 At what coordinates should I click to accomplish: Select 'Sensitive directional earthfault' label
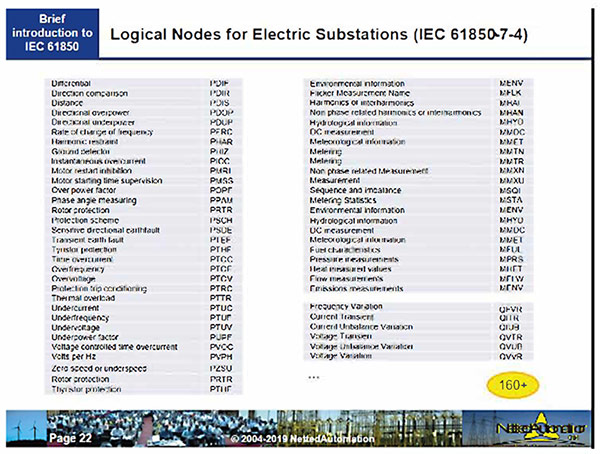tap(106, 230)
